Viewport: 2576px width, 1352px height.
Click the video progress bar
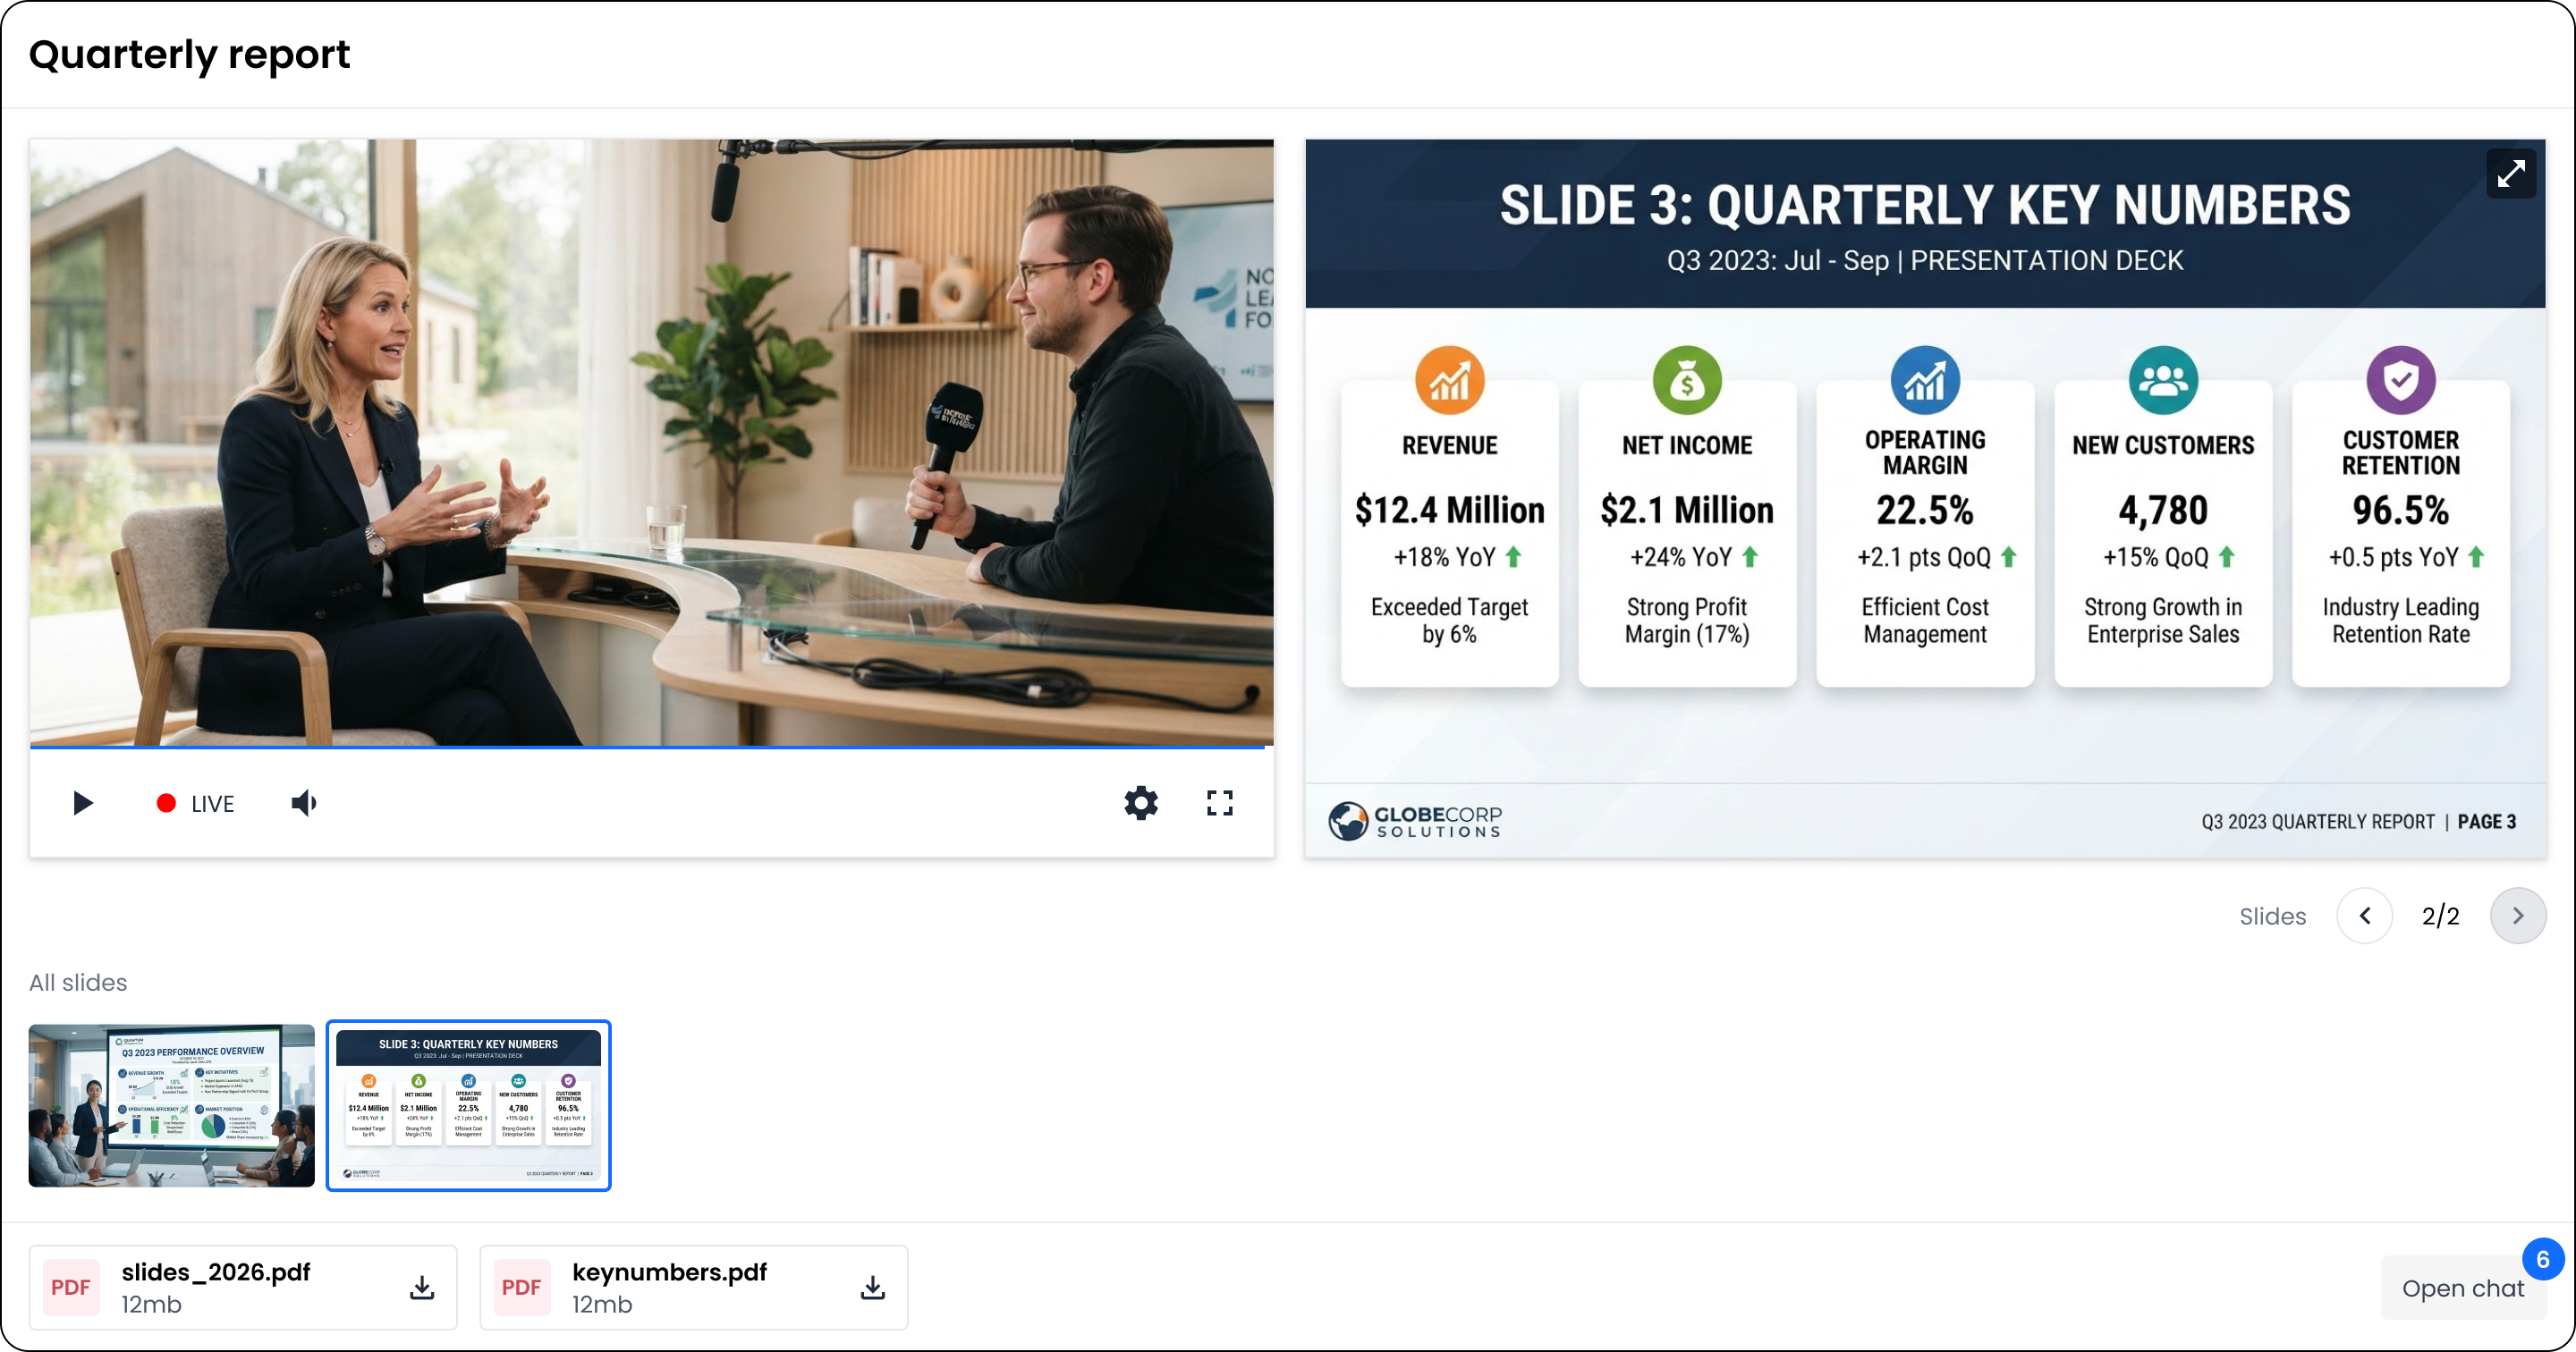651,746
